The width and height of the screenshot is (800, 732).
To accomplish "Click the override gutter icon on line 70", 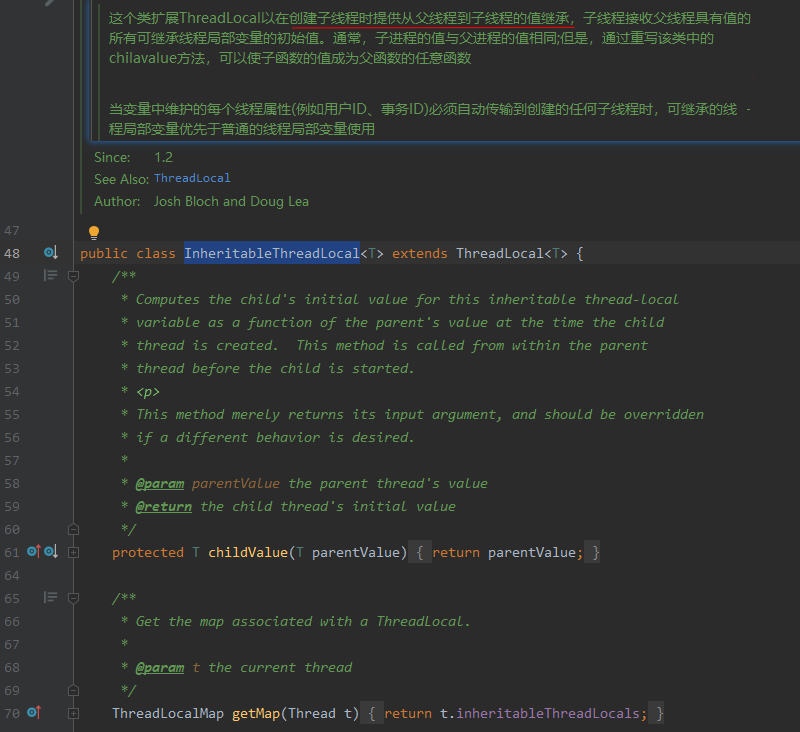I will coord(34,712).
